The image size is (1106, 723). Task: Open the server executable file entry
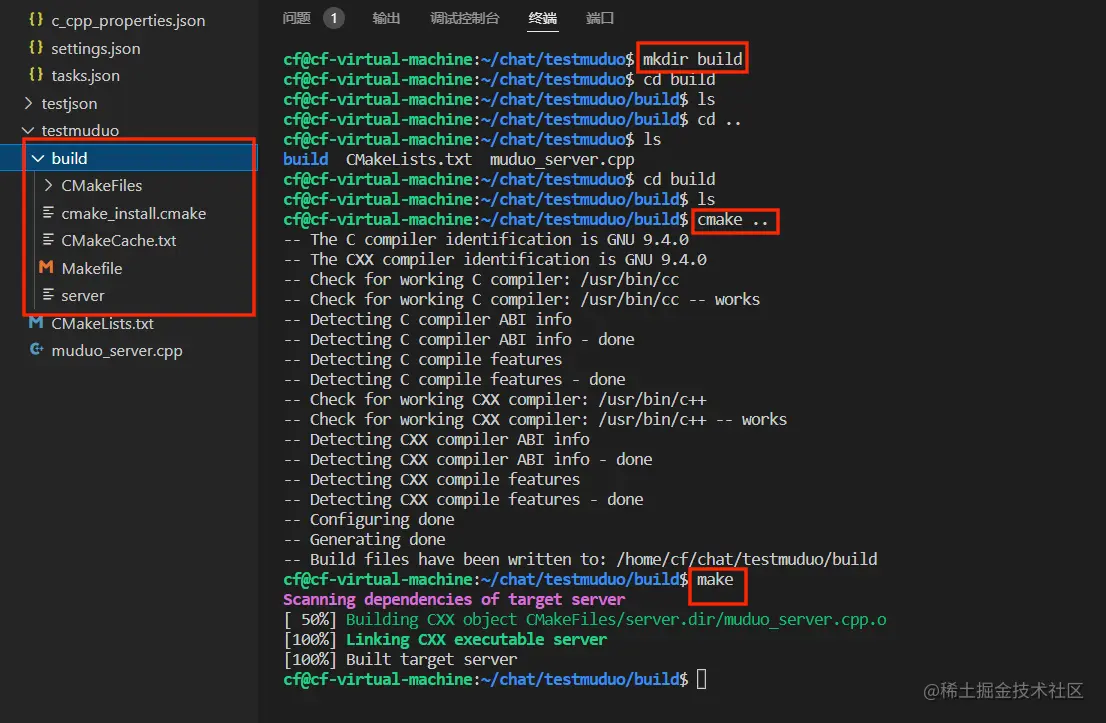pos(83,296)
